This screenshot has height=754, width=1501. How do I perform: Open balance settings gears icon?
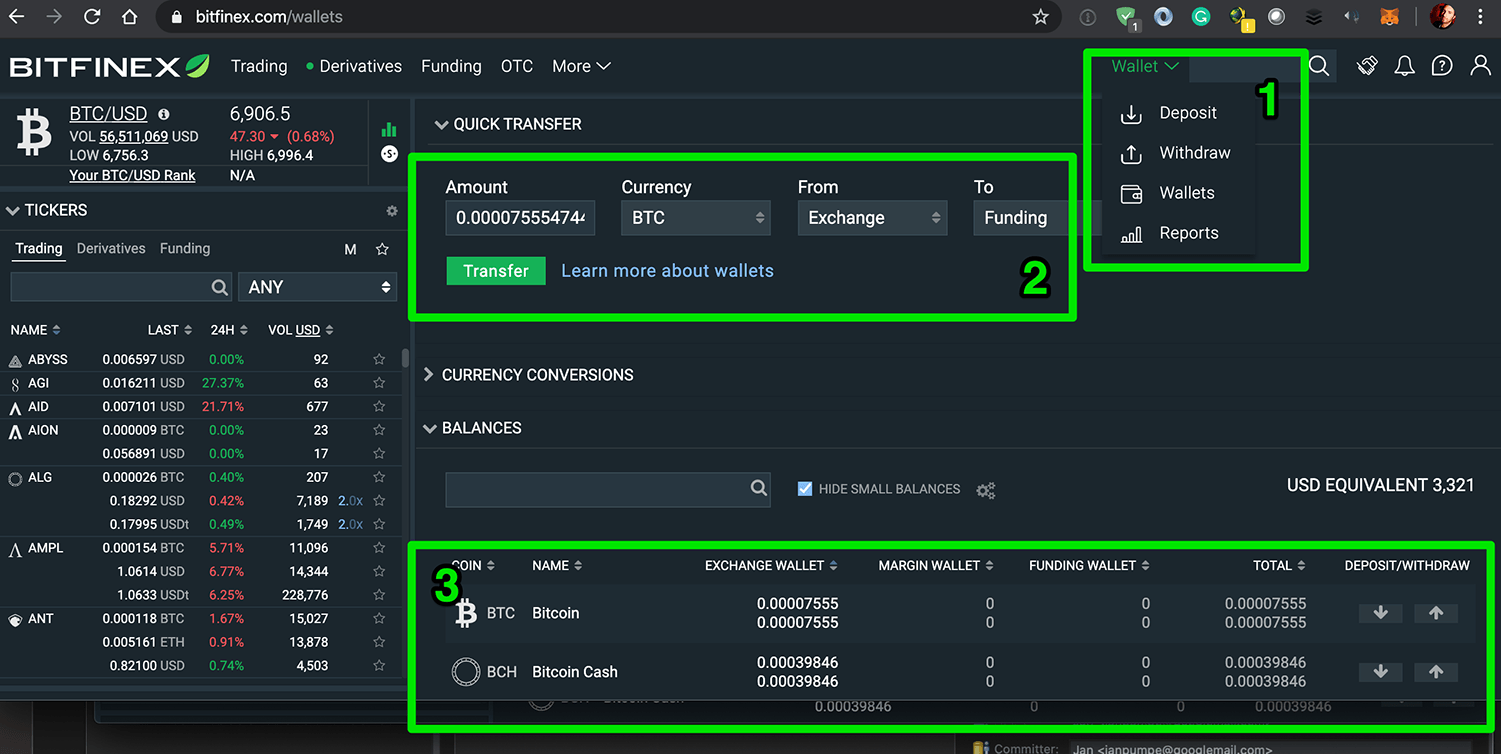986,490
